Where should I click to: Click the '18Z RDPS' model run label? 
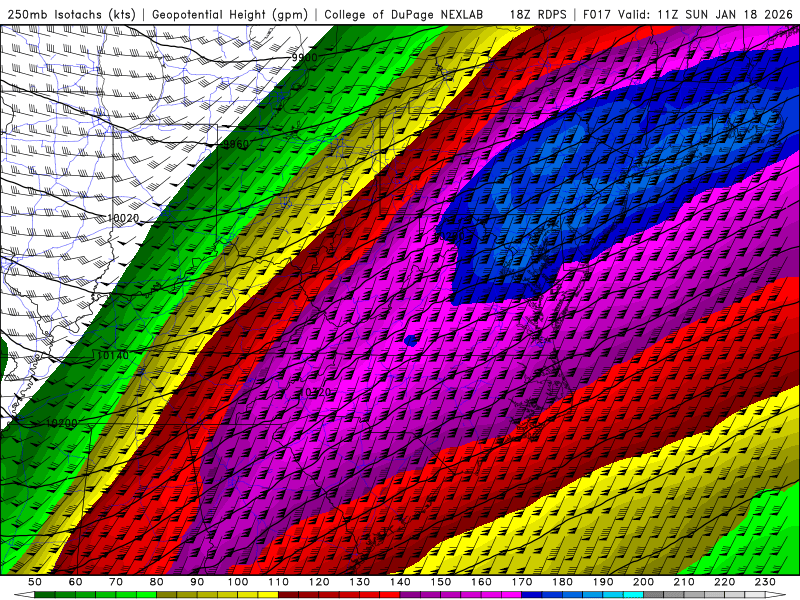(x=538, y=15)
